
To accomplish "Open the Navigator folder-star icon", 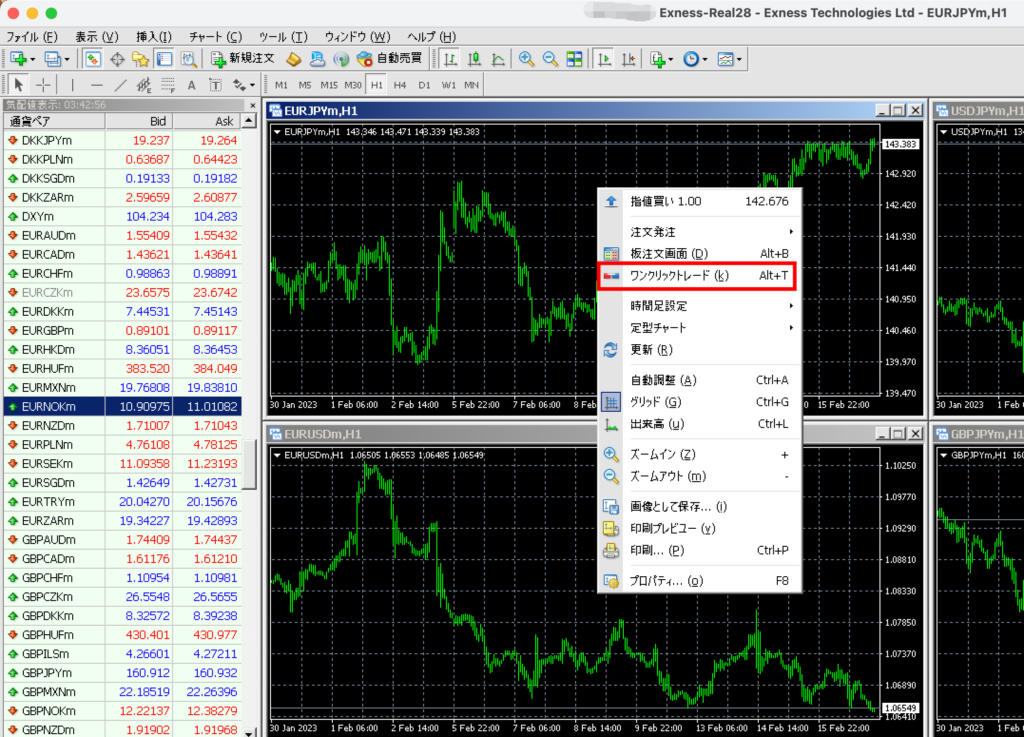I will [x=140, y=59].
